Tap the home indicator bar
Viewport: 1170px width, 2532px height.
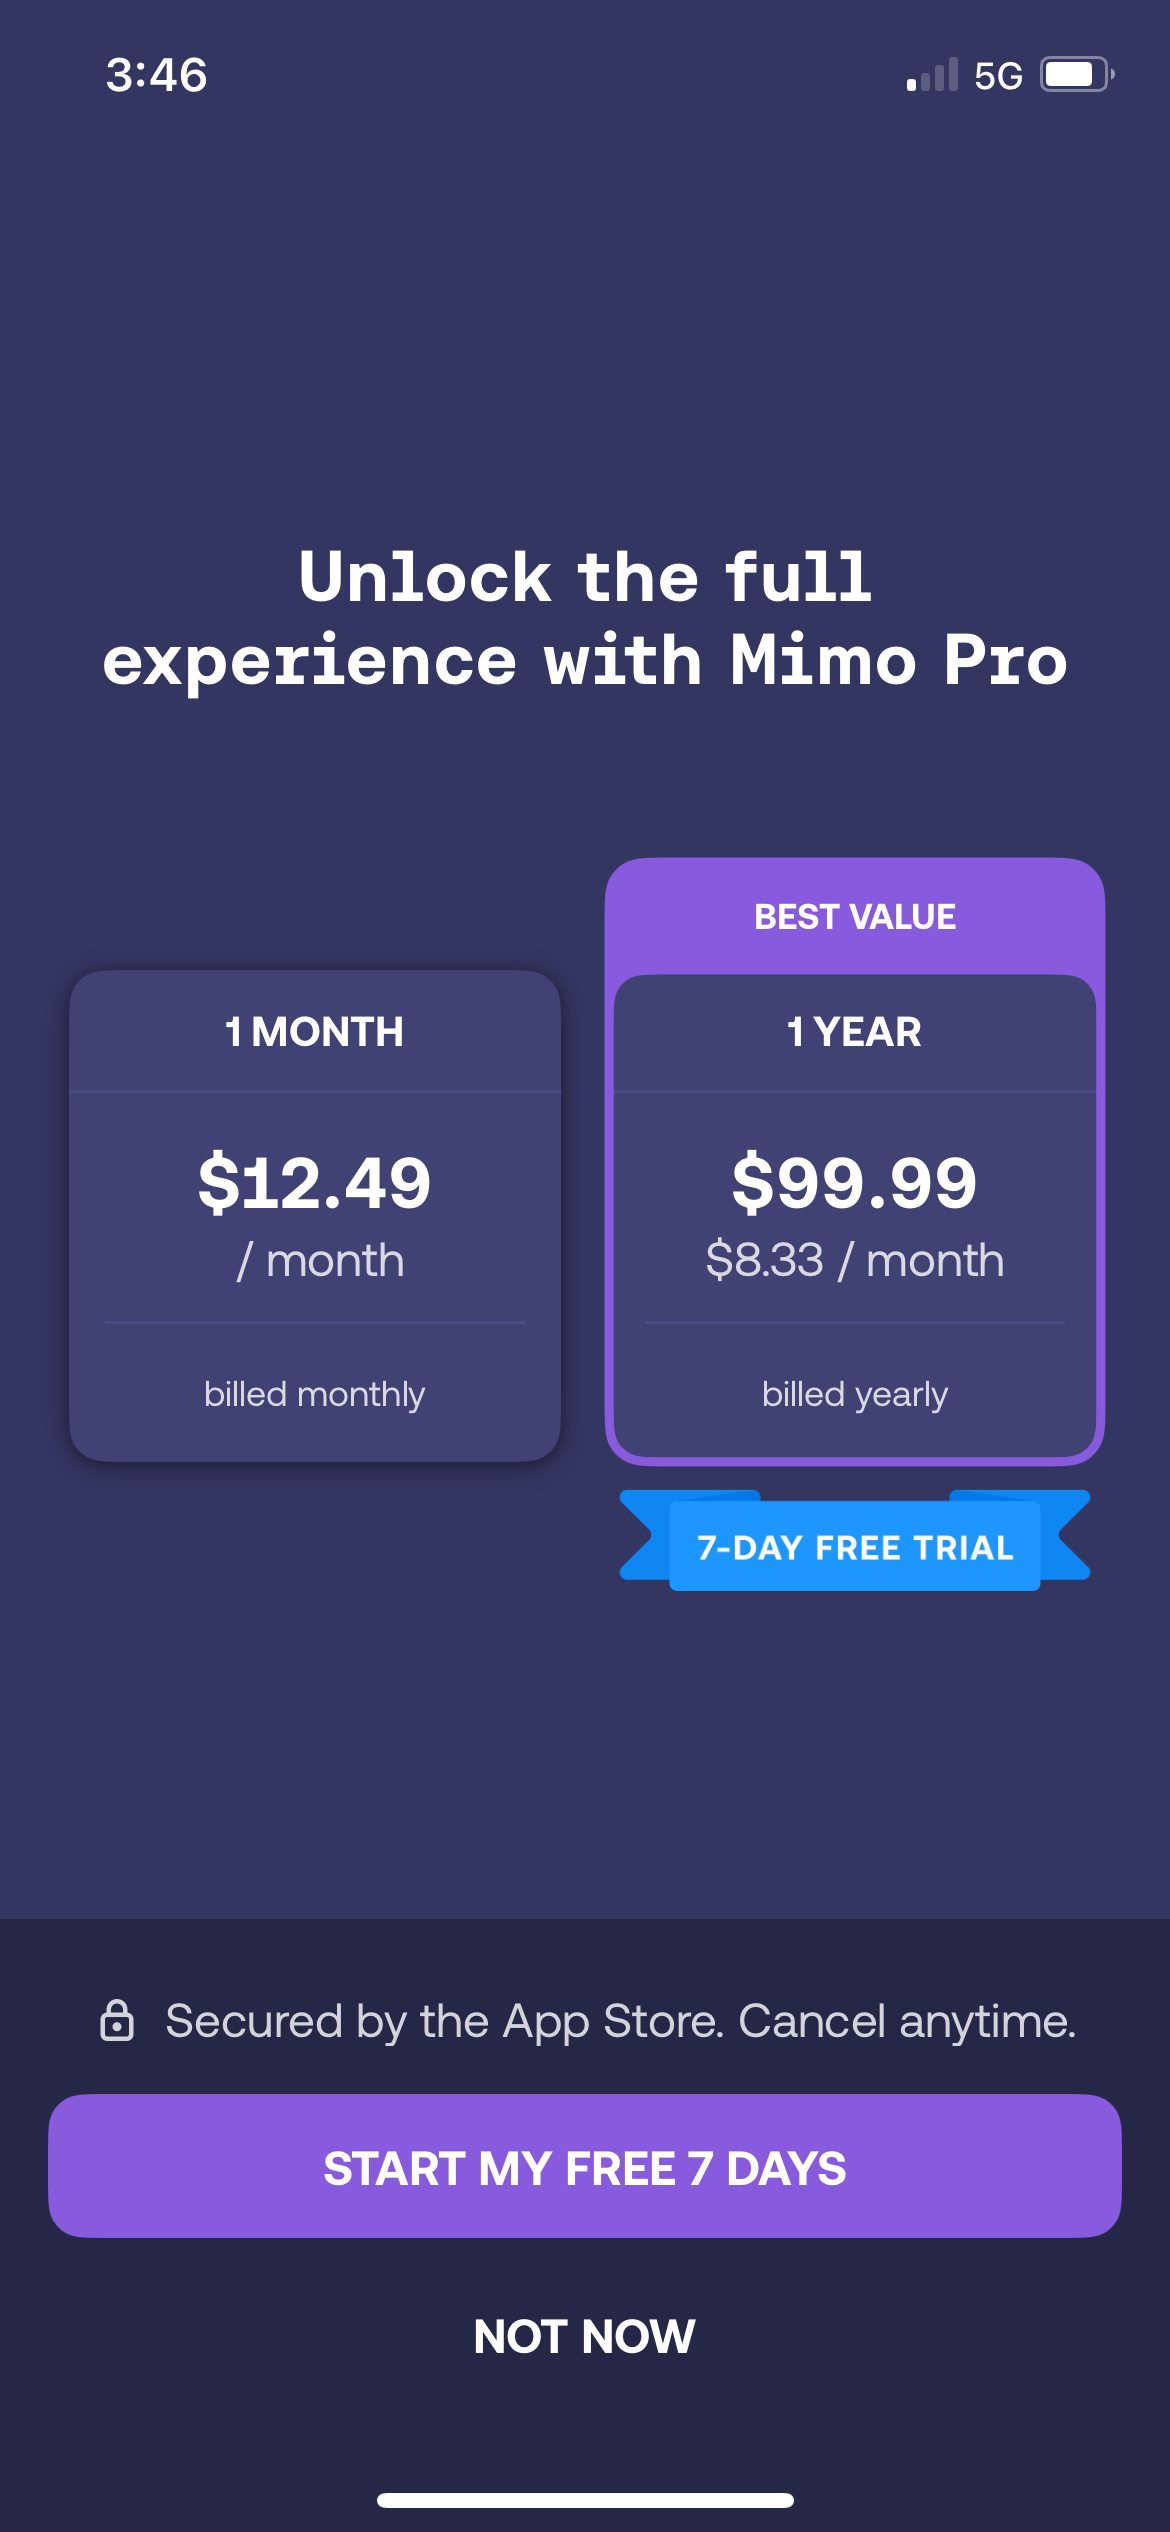coord(585,2500)
